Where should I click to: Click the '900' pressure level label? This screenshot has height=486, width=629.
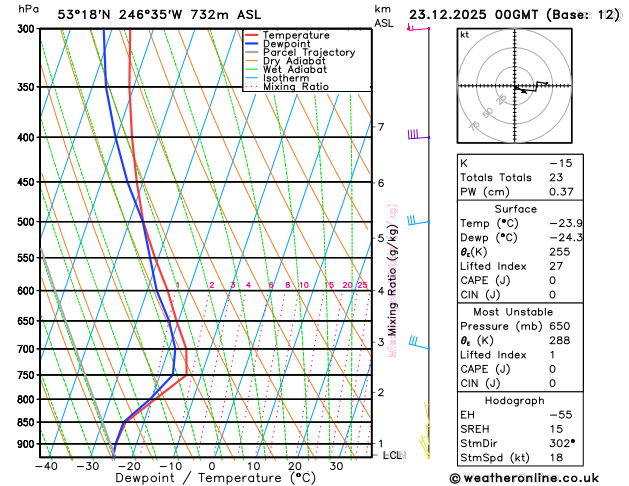tap(28, 444)
